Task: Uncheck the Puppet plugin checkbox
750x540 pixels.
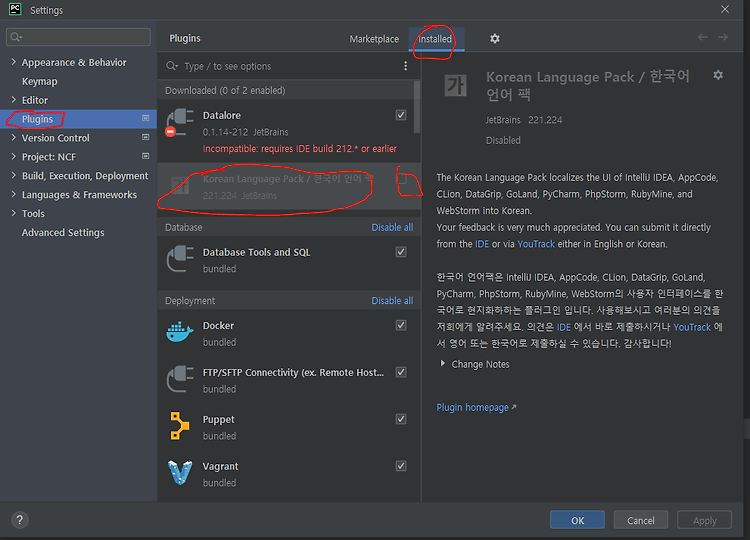Action: [x=401, y=419]
